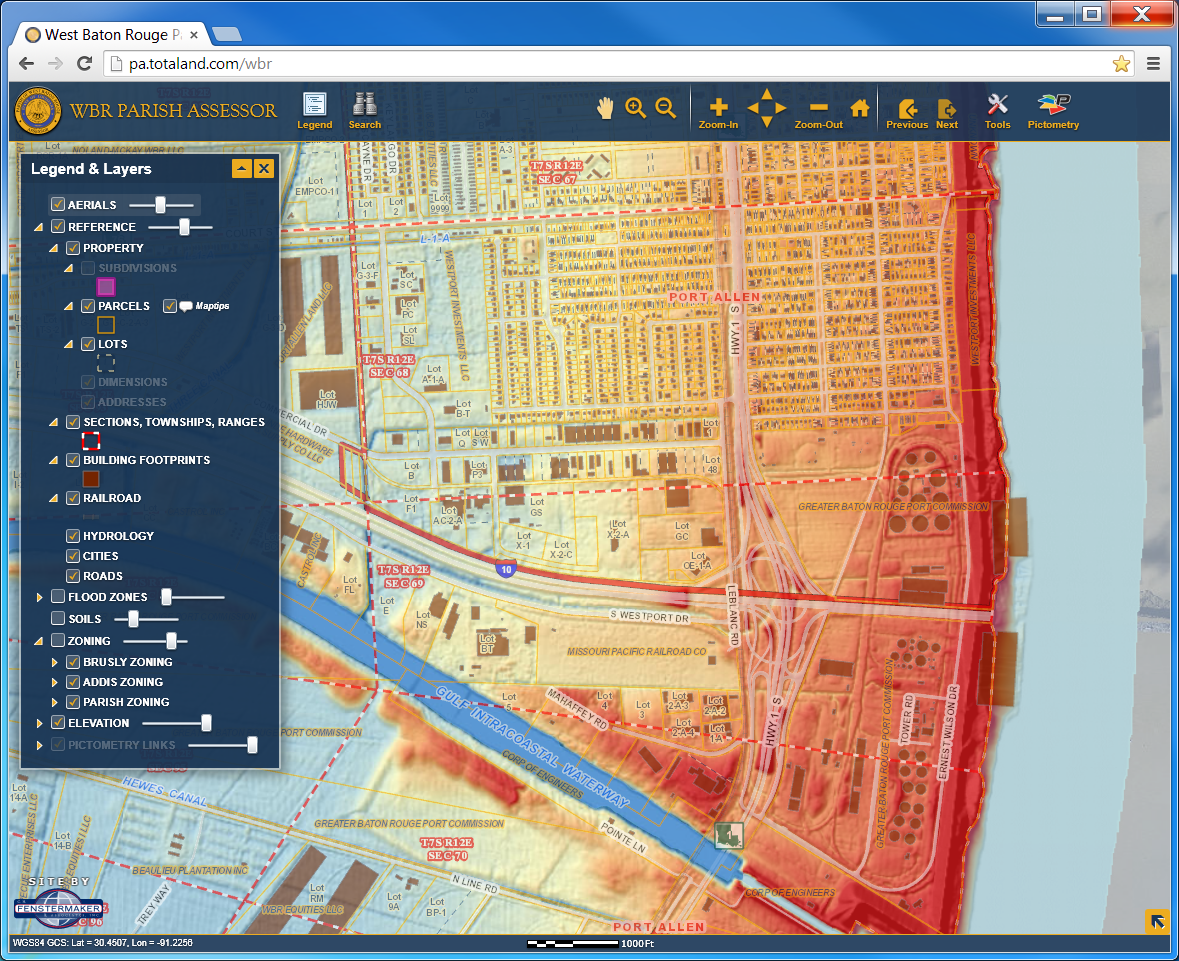Enable the FLOOD ZONES layer
Viewport: 1179px width, 961px height.
[58, 597]
